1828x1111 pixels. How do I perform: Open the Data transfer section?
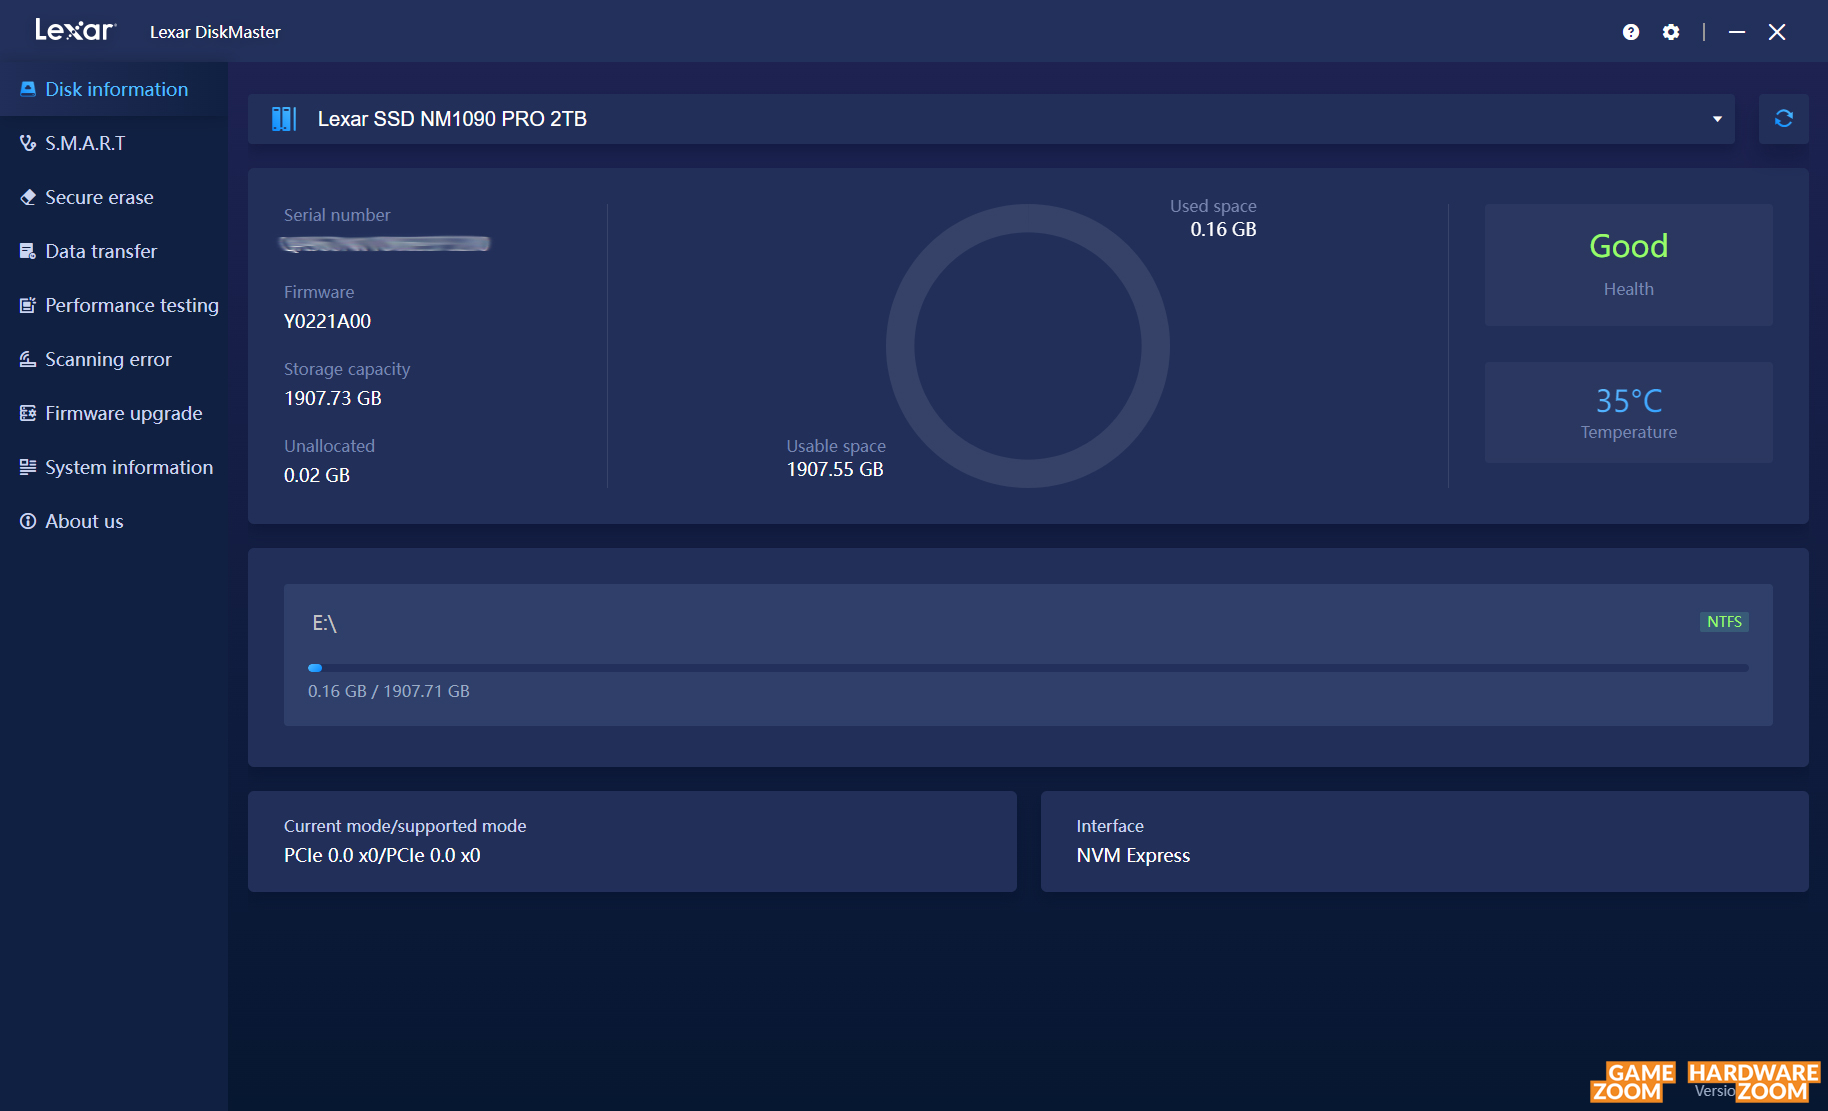click(114, 251)
